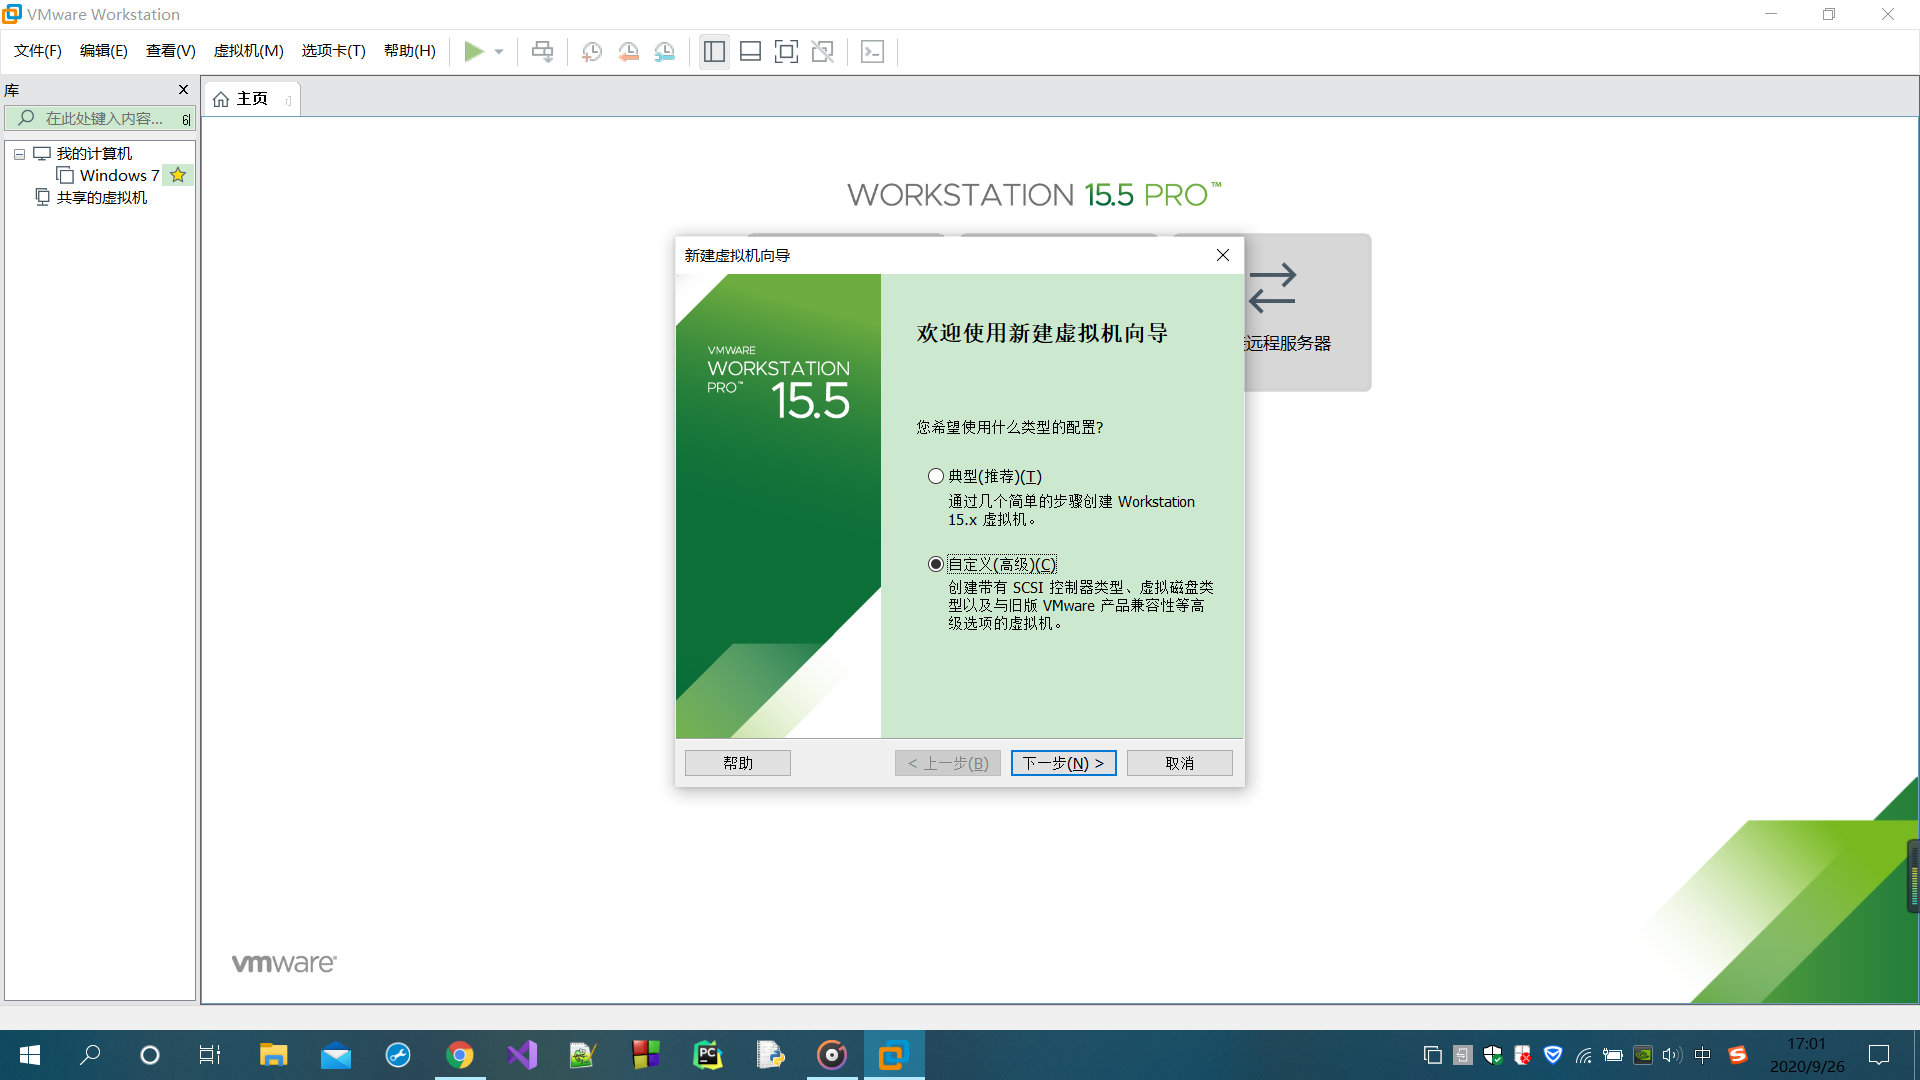Click the green power on play icon
The width and height of the screenshot is (1920, 1080).
click(473, 51)
